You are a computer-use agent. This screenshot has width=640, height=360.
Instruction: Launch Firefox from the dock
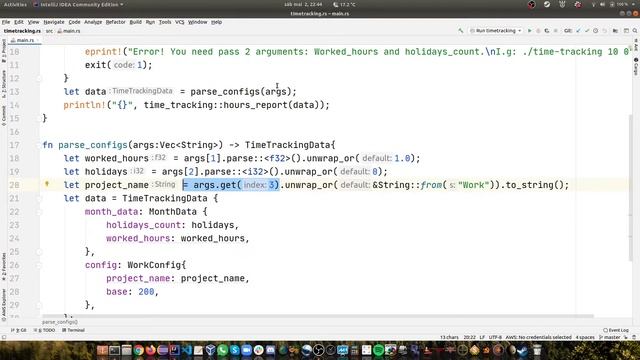pos(151,350)
